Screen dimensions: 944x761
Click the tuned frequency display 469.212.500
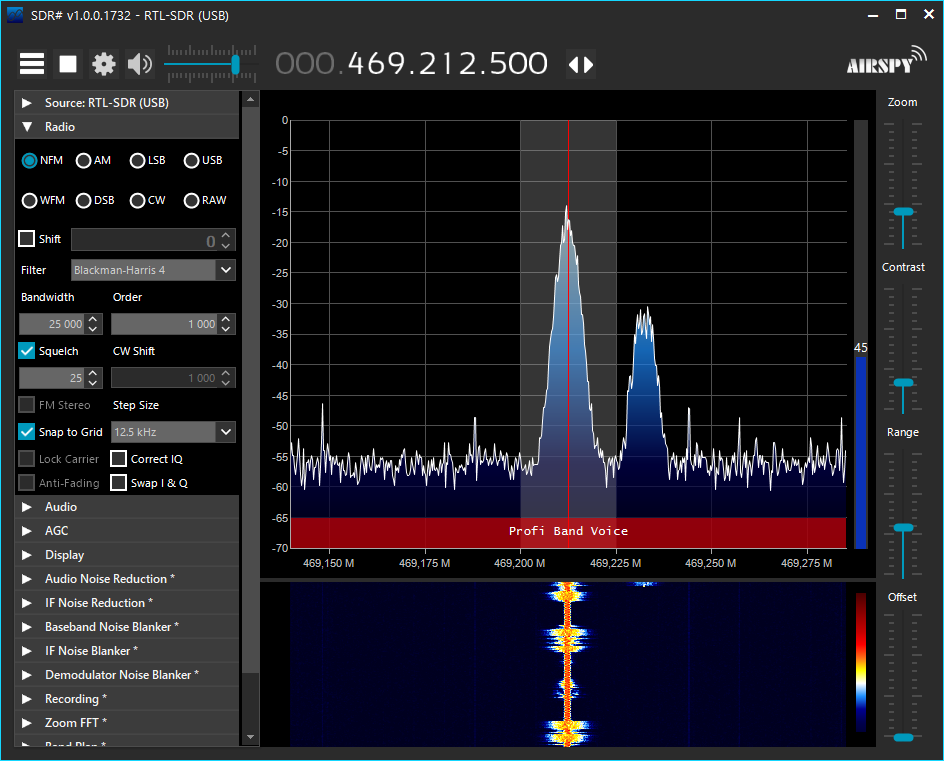tap(447, 63)
